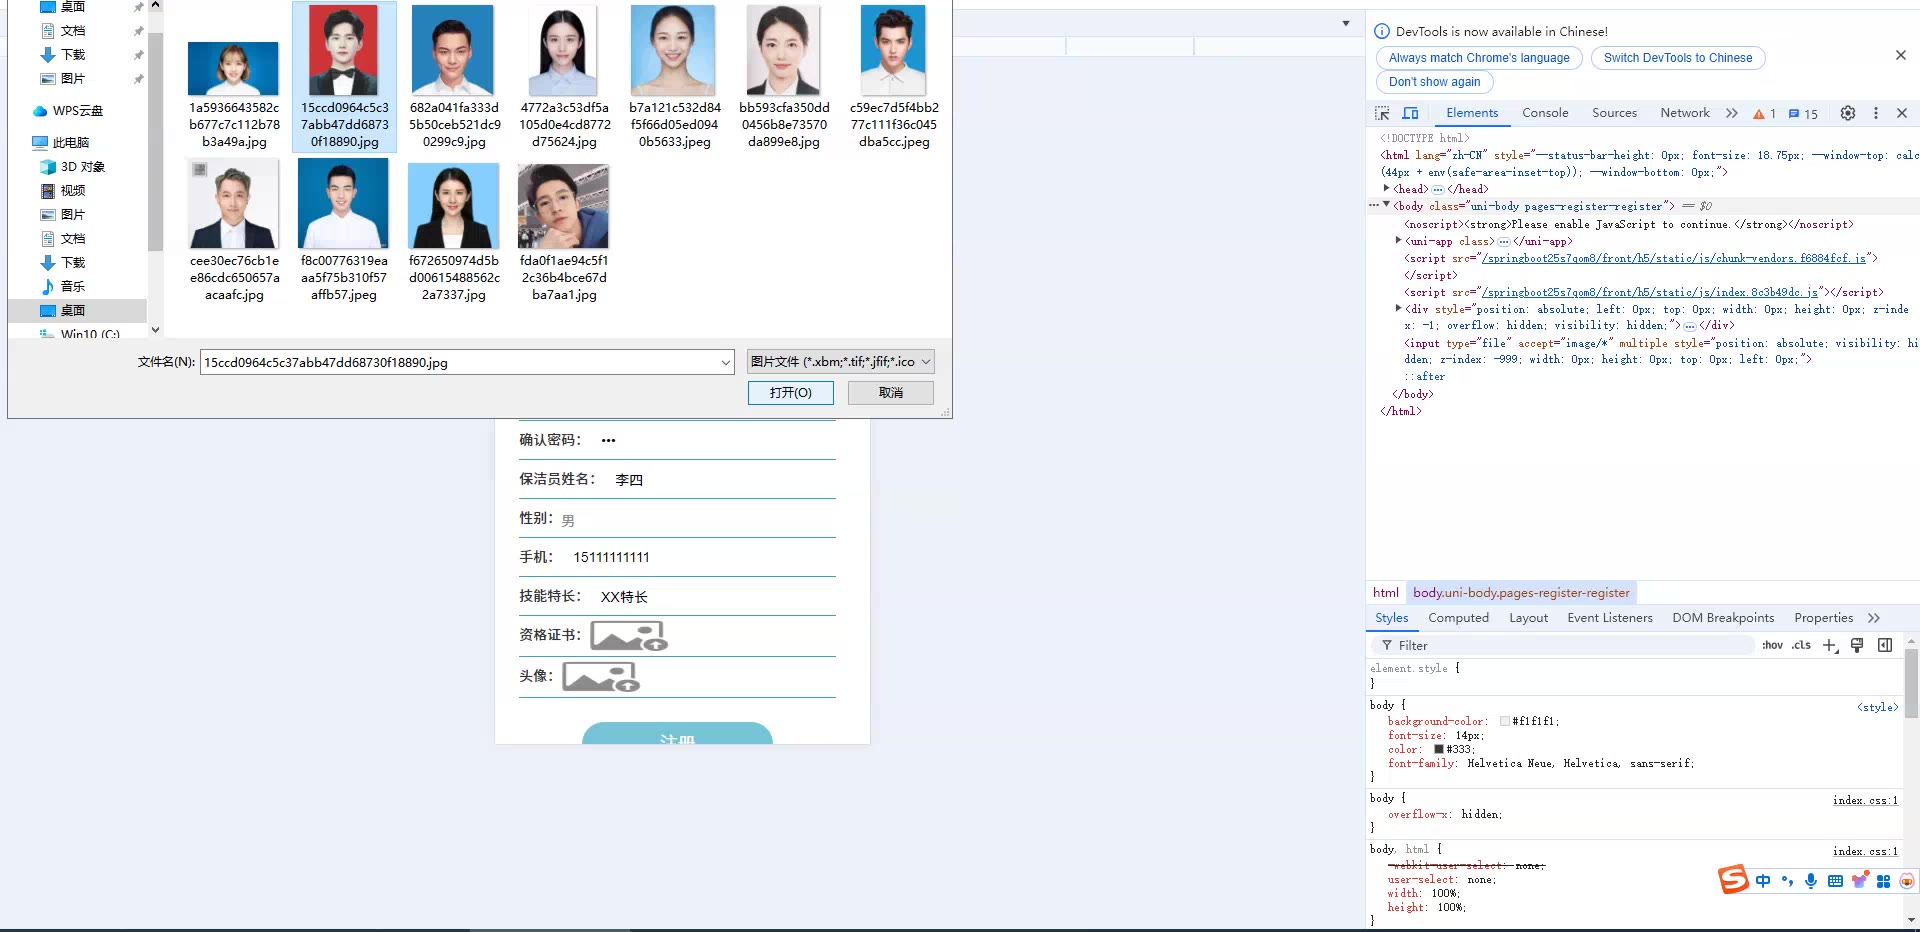
Task: Toggle the :hov element state panel
Action: click(1772, 645)
